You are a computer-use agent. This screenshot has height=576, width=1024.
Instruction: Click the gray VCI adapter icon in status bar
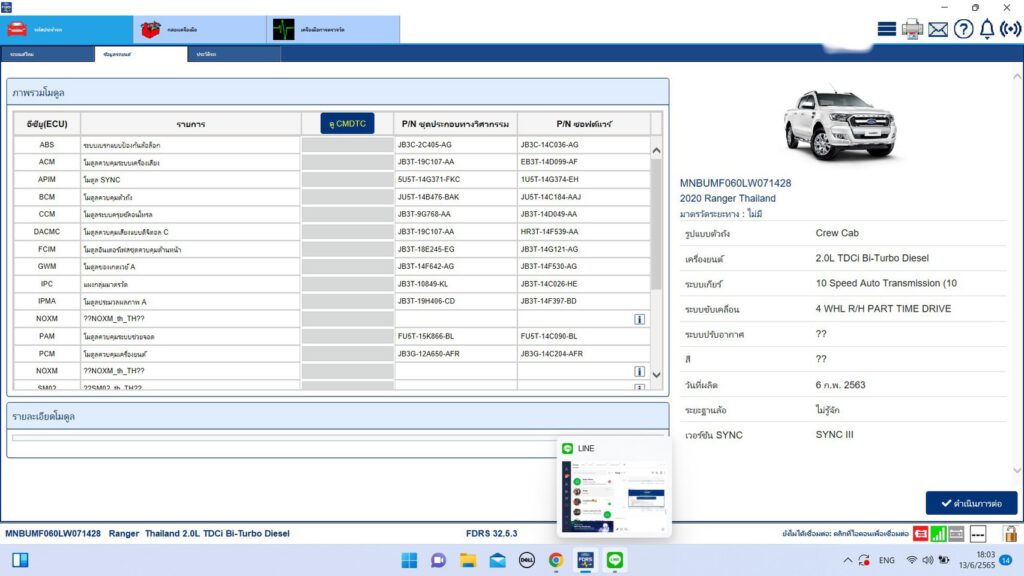[957, 533]
